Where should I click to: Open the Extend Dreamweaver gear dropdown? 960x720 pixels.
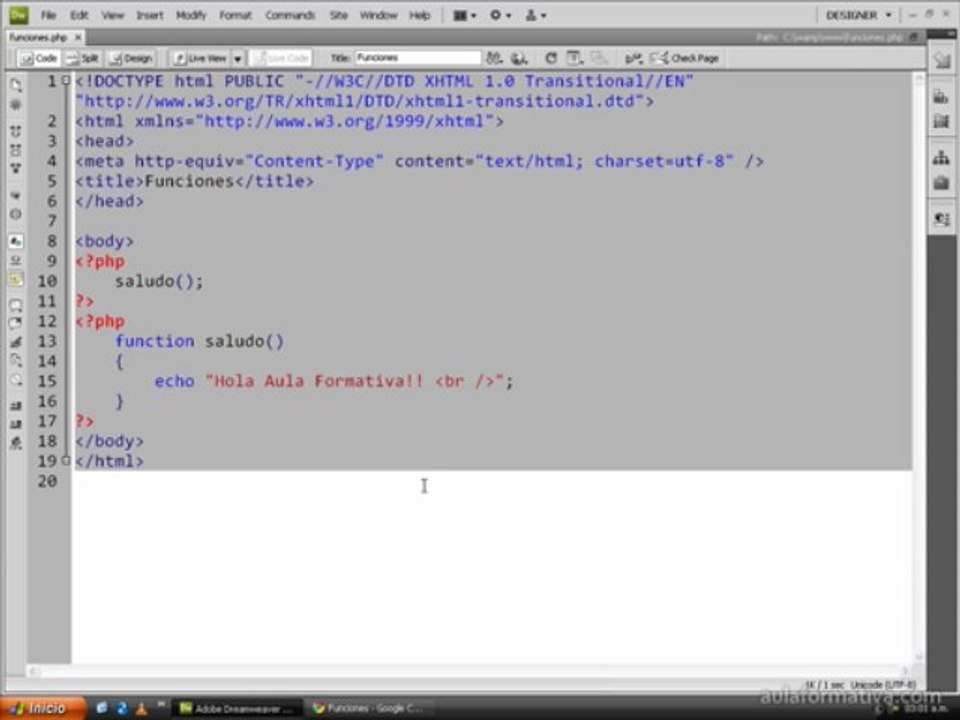coord(500,15)
